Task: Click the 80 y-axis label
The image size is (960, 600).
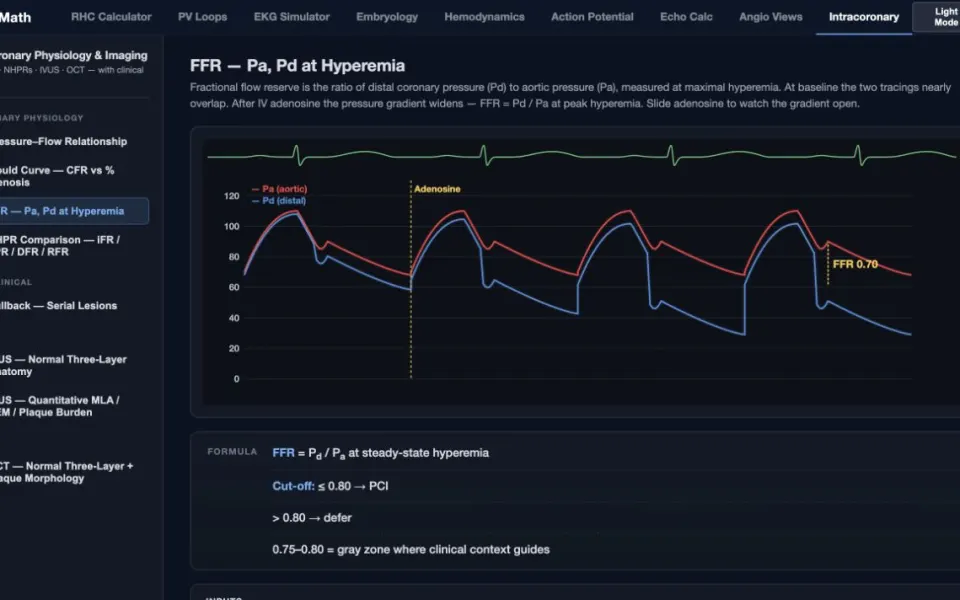Action: [x=234, y=257]
